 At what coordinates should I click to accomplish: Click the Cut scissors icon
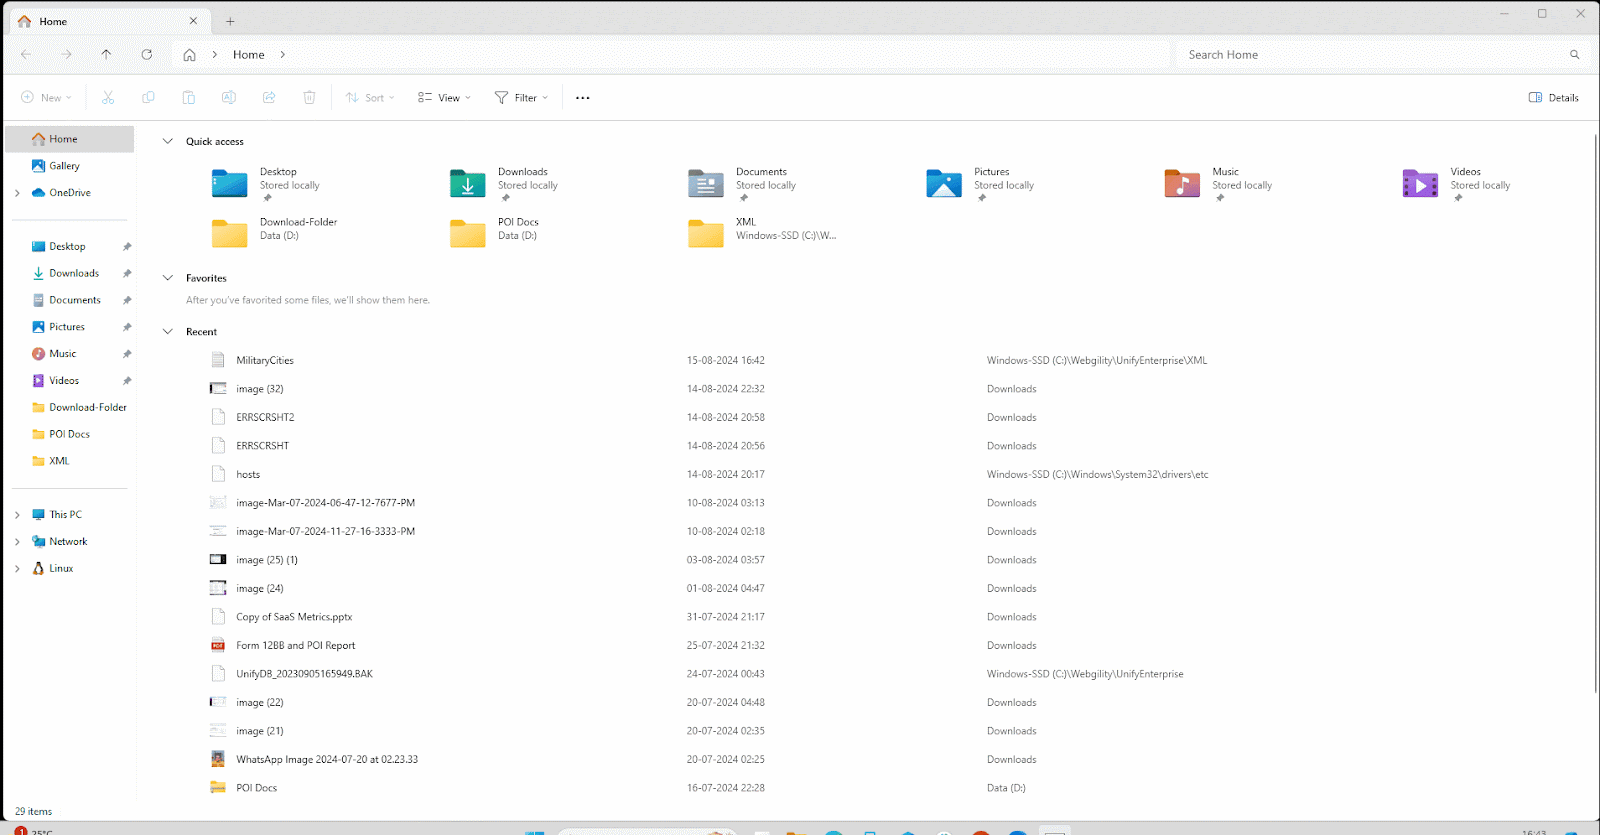coord(108,98)
